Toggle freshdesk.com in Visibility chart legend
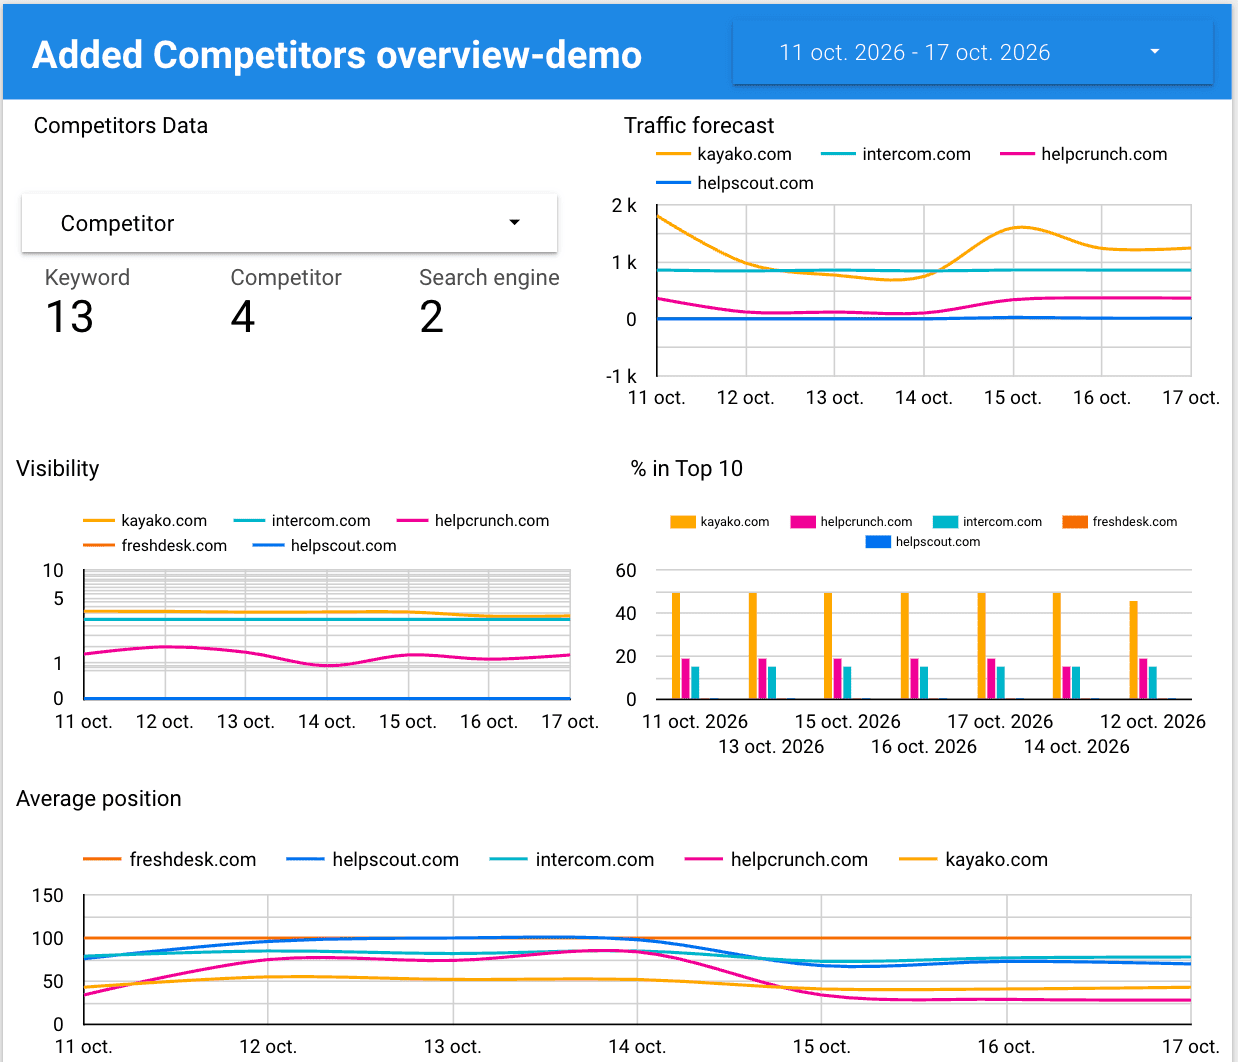The image size is (1238, 1062). coord(155,546)
